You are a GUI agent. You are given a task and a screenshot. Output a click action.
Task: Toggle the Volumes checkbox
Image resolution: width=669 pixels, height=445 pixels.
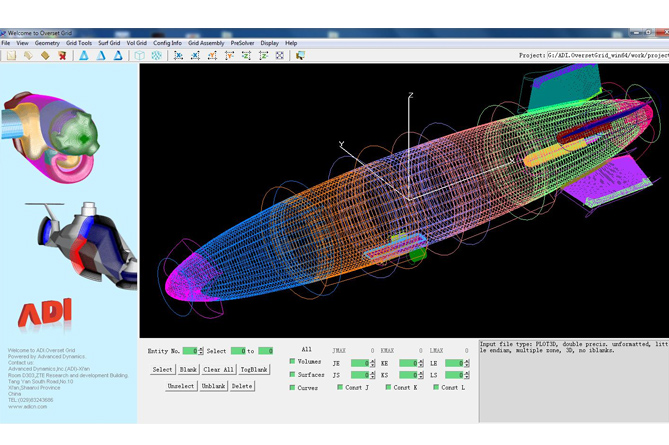point(292,362)
